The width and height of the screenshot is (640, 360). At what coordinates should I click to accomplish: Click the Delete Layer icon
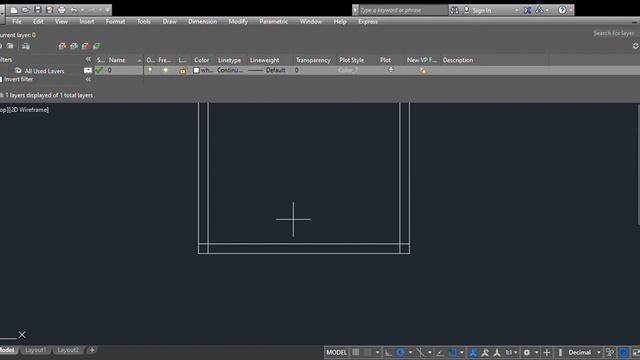[86, 46]
